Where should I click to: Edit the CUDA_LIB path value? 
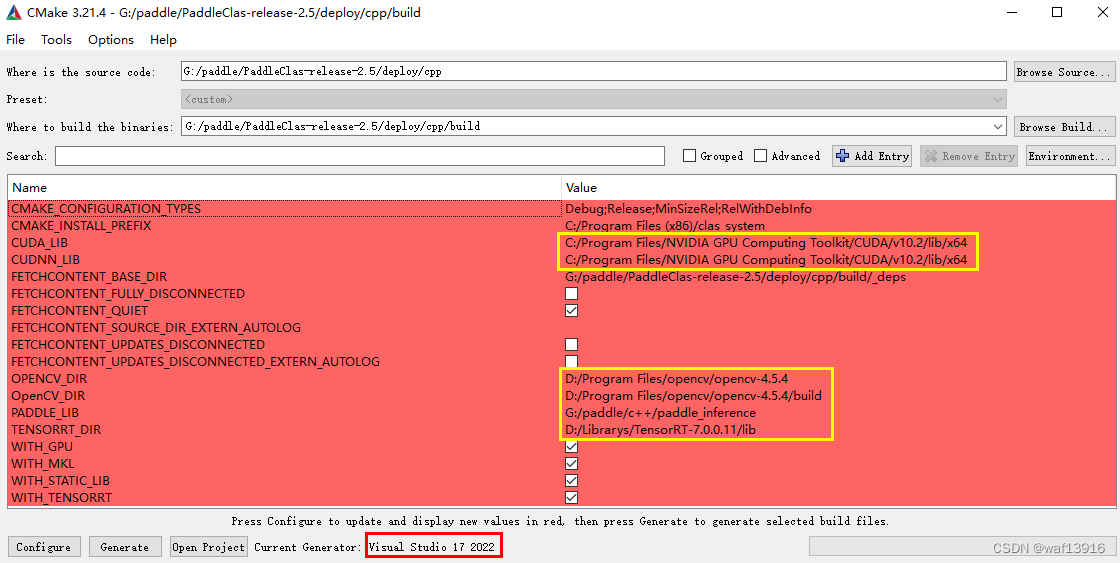pos(766,243)
